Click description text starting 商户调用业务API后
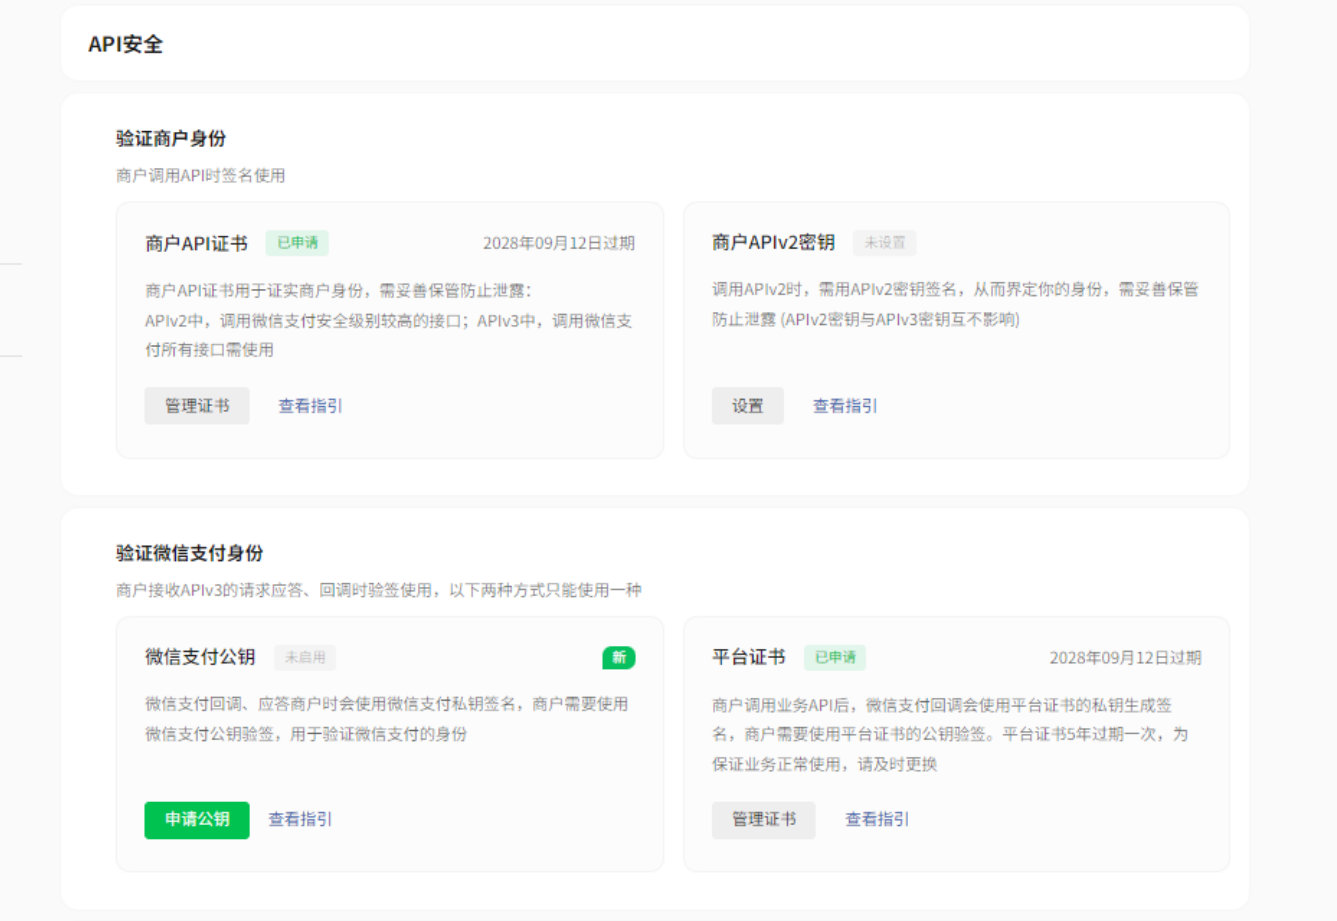This screenshot has width=1337, height=921. pos(950,734)
